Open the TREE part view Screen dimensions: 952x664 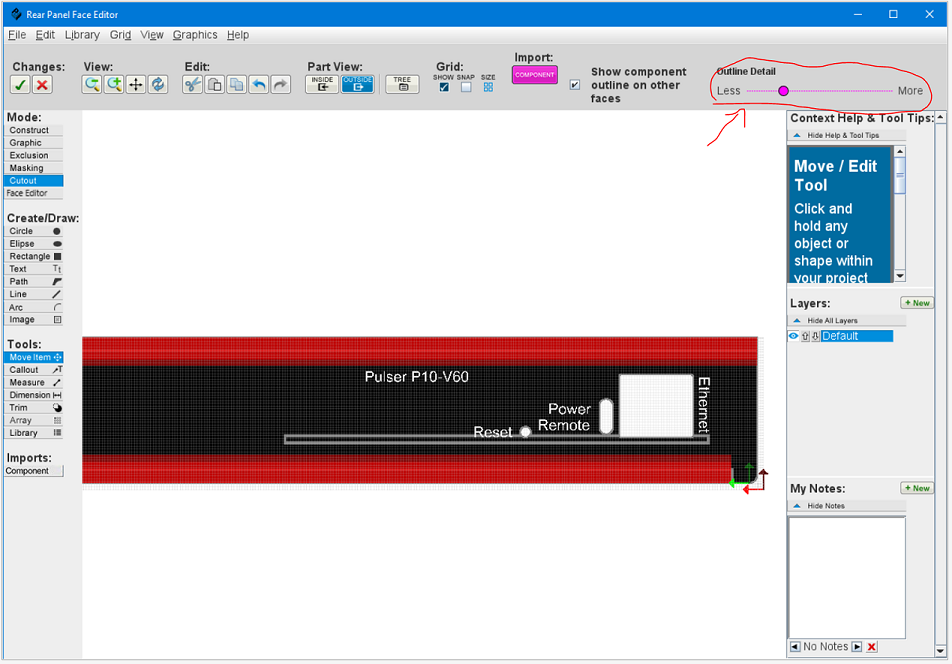click(x=401, y=85)
